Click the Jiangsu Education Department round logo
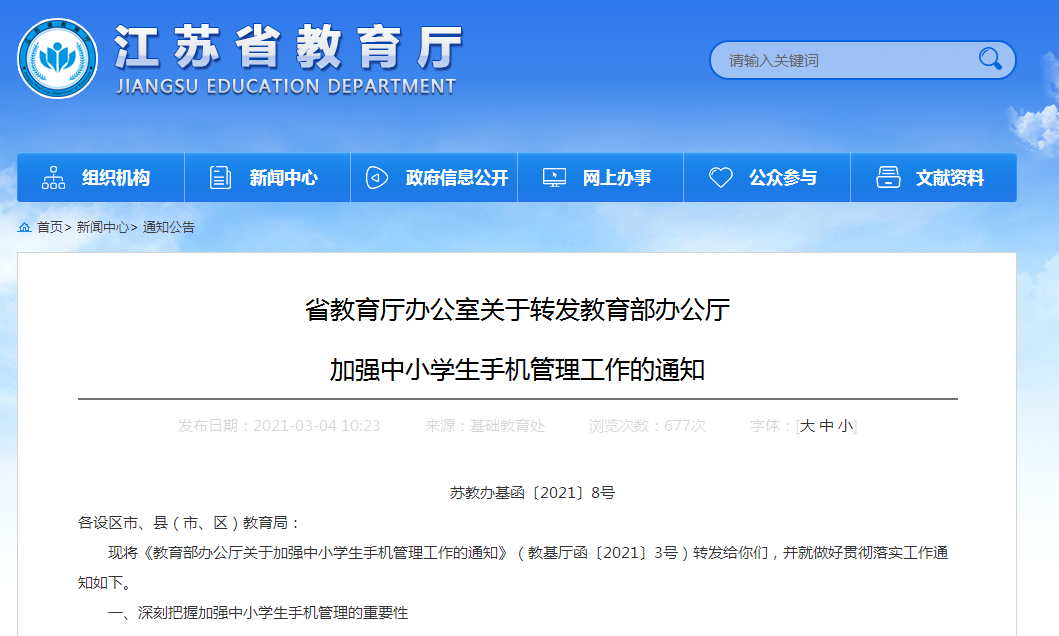 coord(57,59)
